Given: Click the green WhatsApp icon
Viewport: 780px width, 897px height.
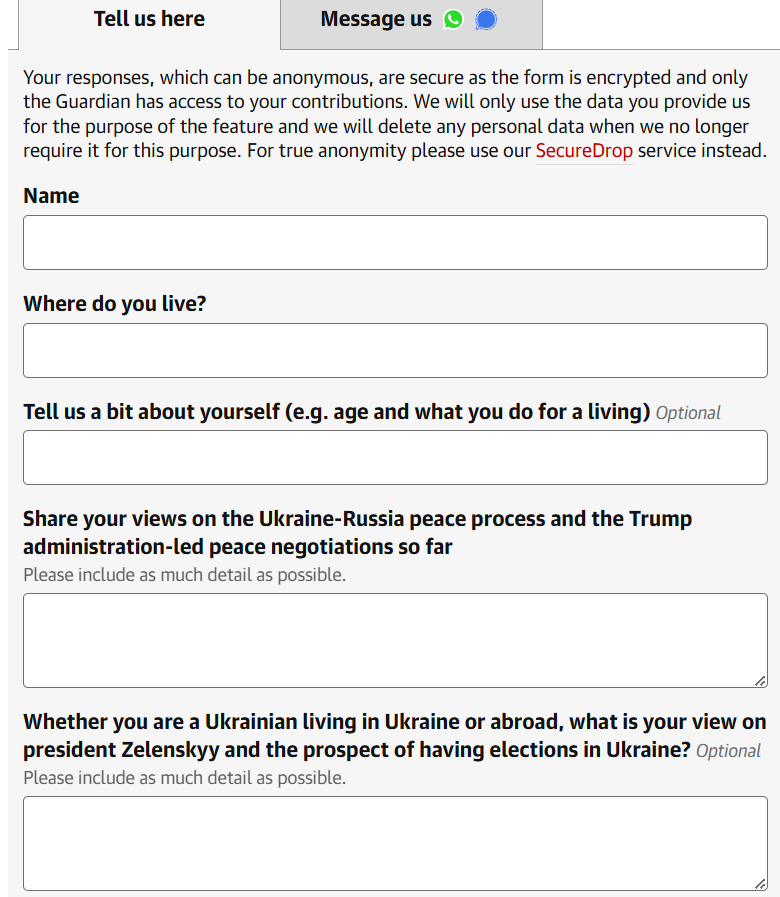Looking at the screenshot, I should [x=453, y=19].
